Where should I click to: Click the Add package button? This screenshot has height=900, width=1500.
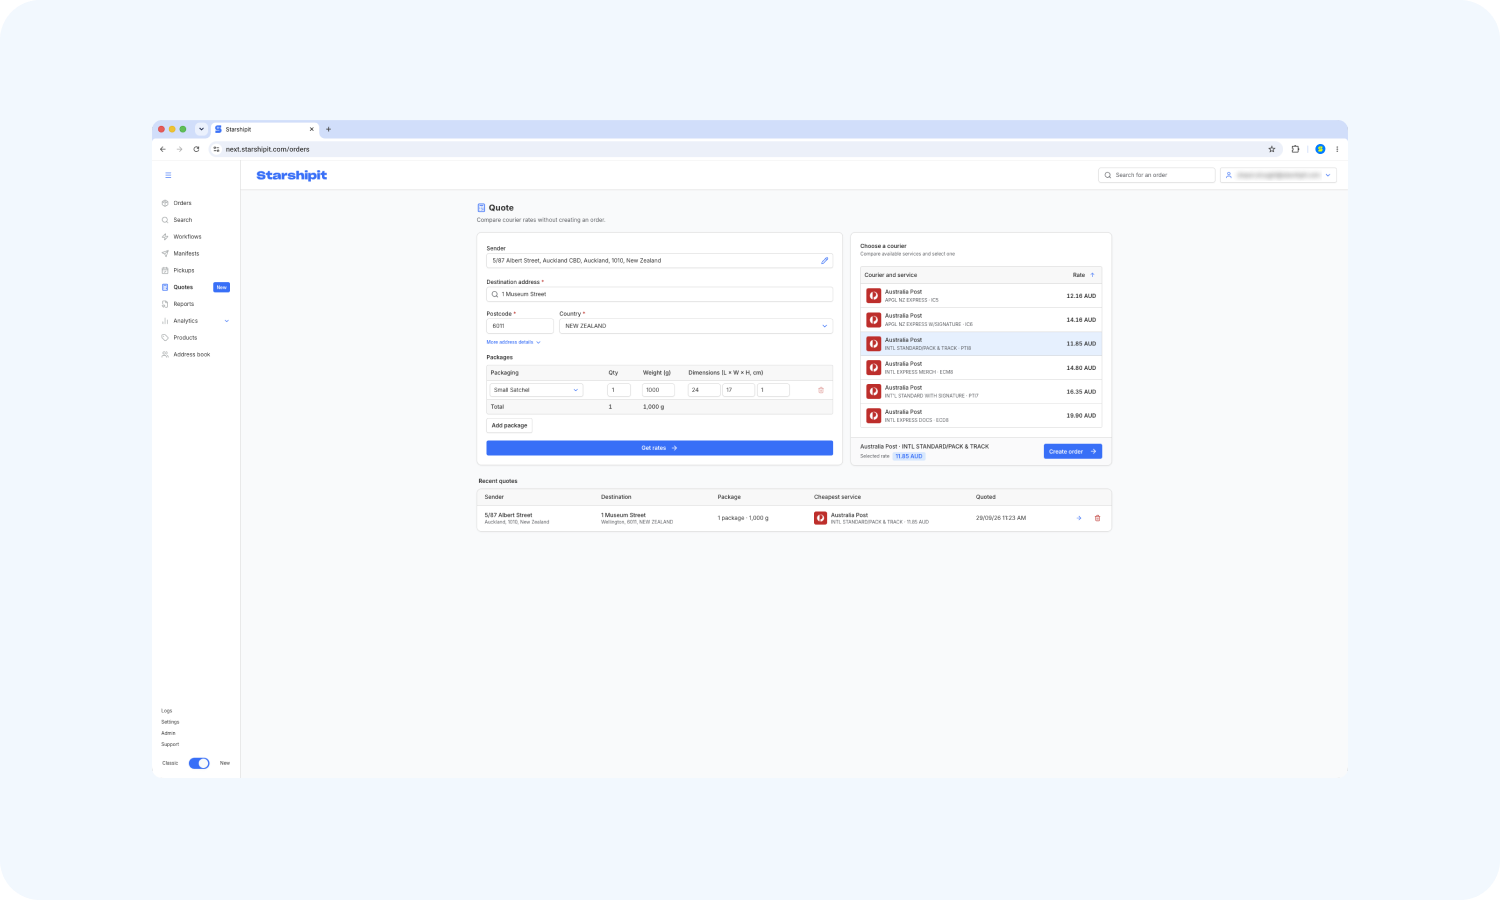pyautogui.click(x=509, y=426)
